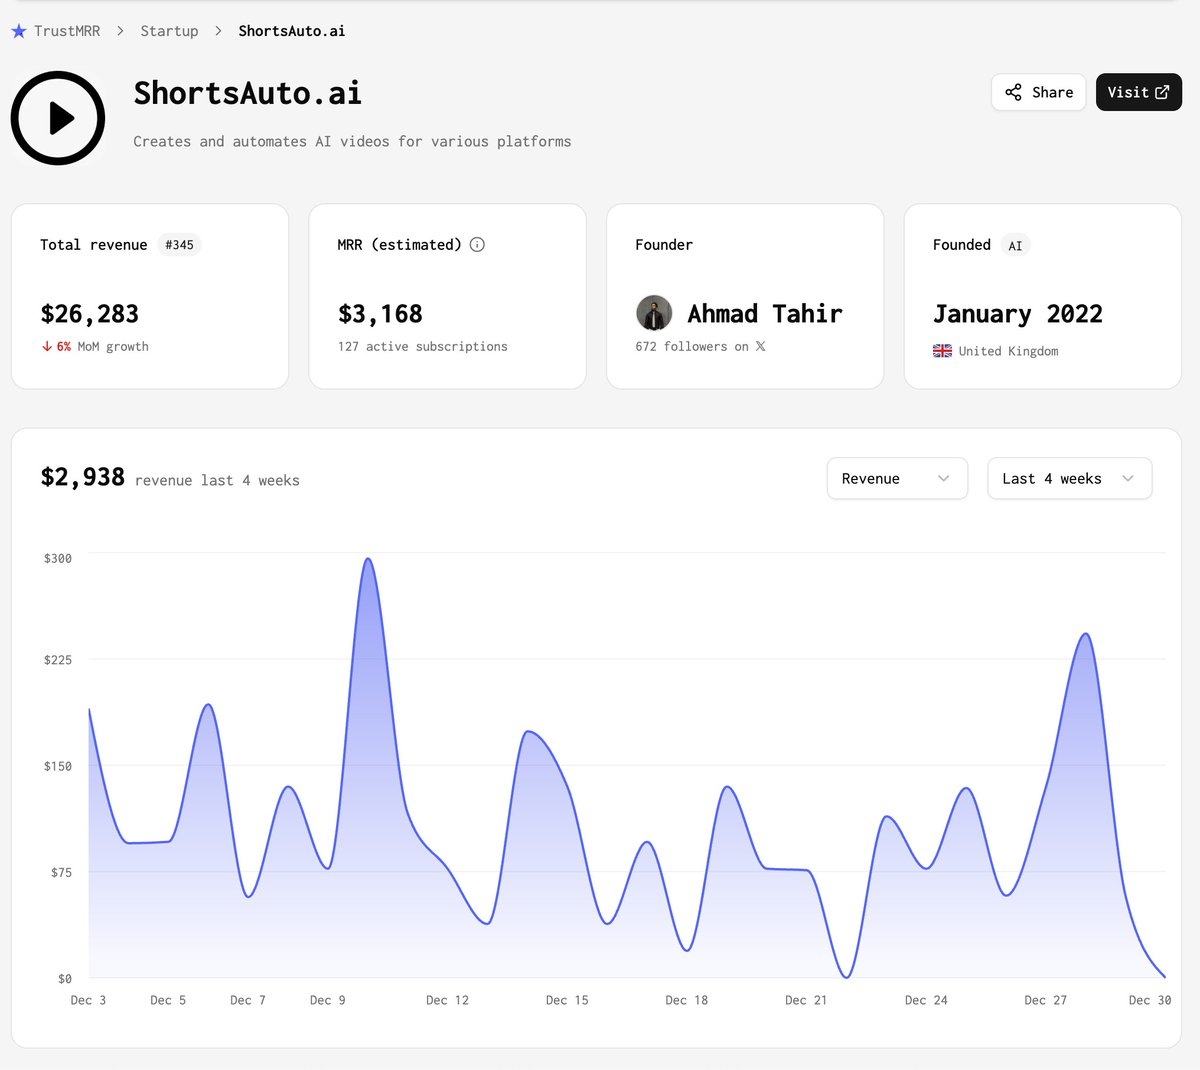Click the $26,283 total revenue value
The height and width of the screenshot is (1070, 1200).
[x=90, y=314]
